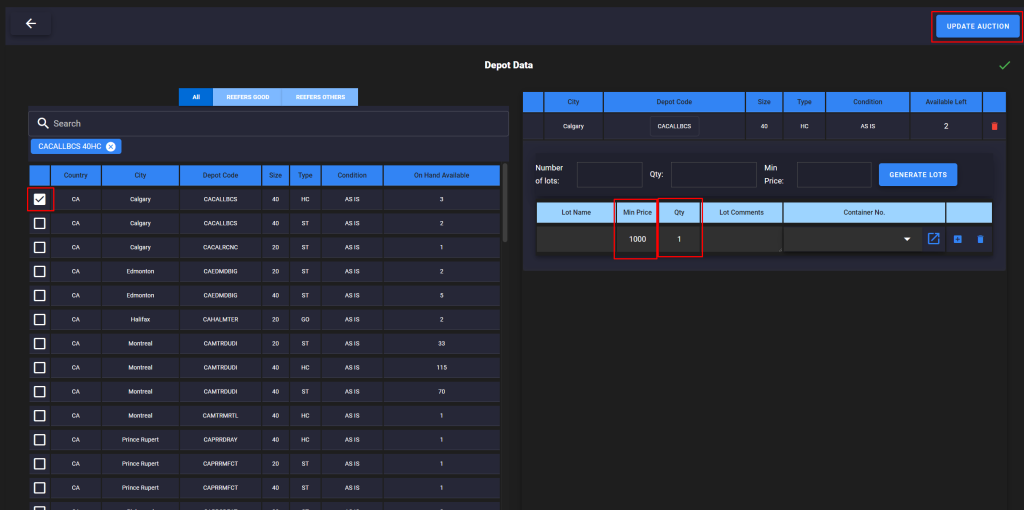
Task: Delete the Calgary depot row with red trash icon
Action: pos(993,126)
